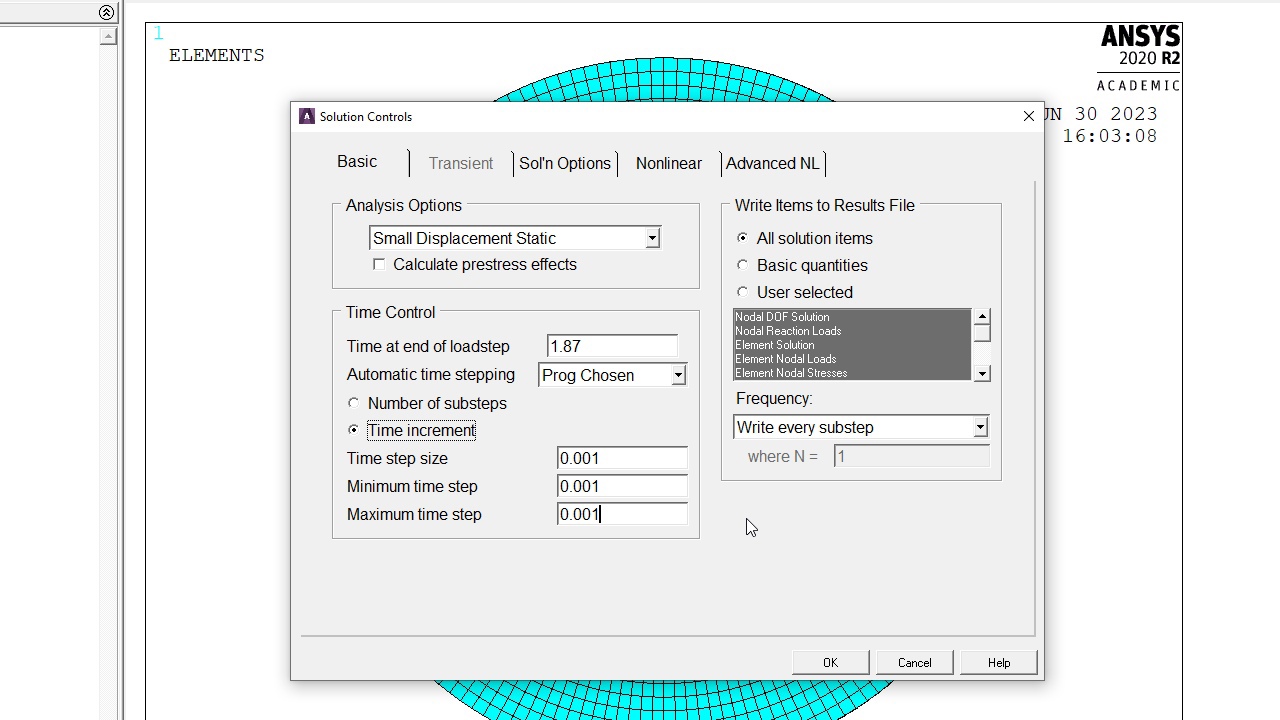Select Element Nodal Stresses list item

click(x=852, y=373)
